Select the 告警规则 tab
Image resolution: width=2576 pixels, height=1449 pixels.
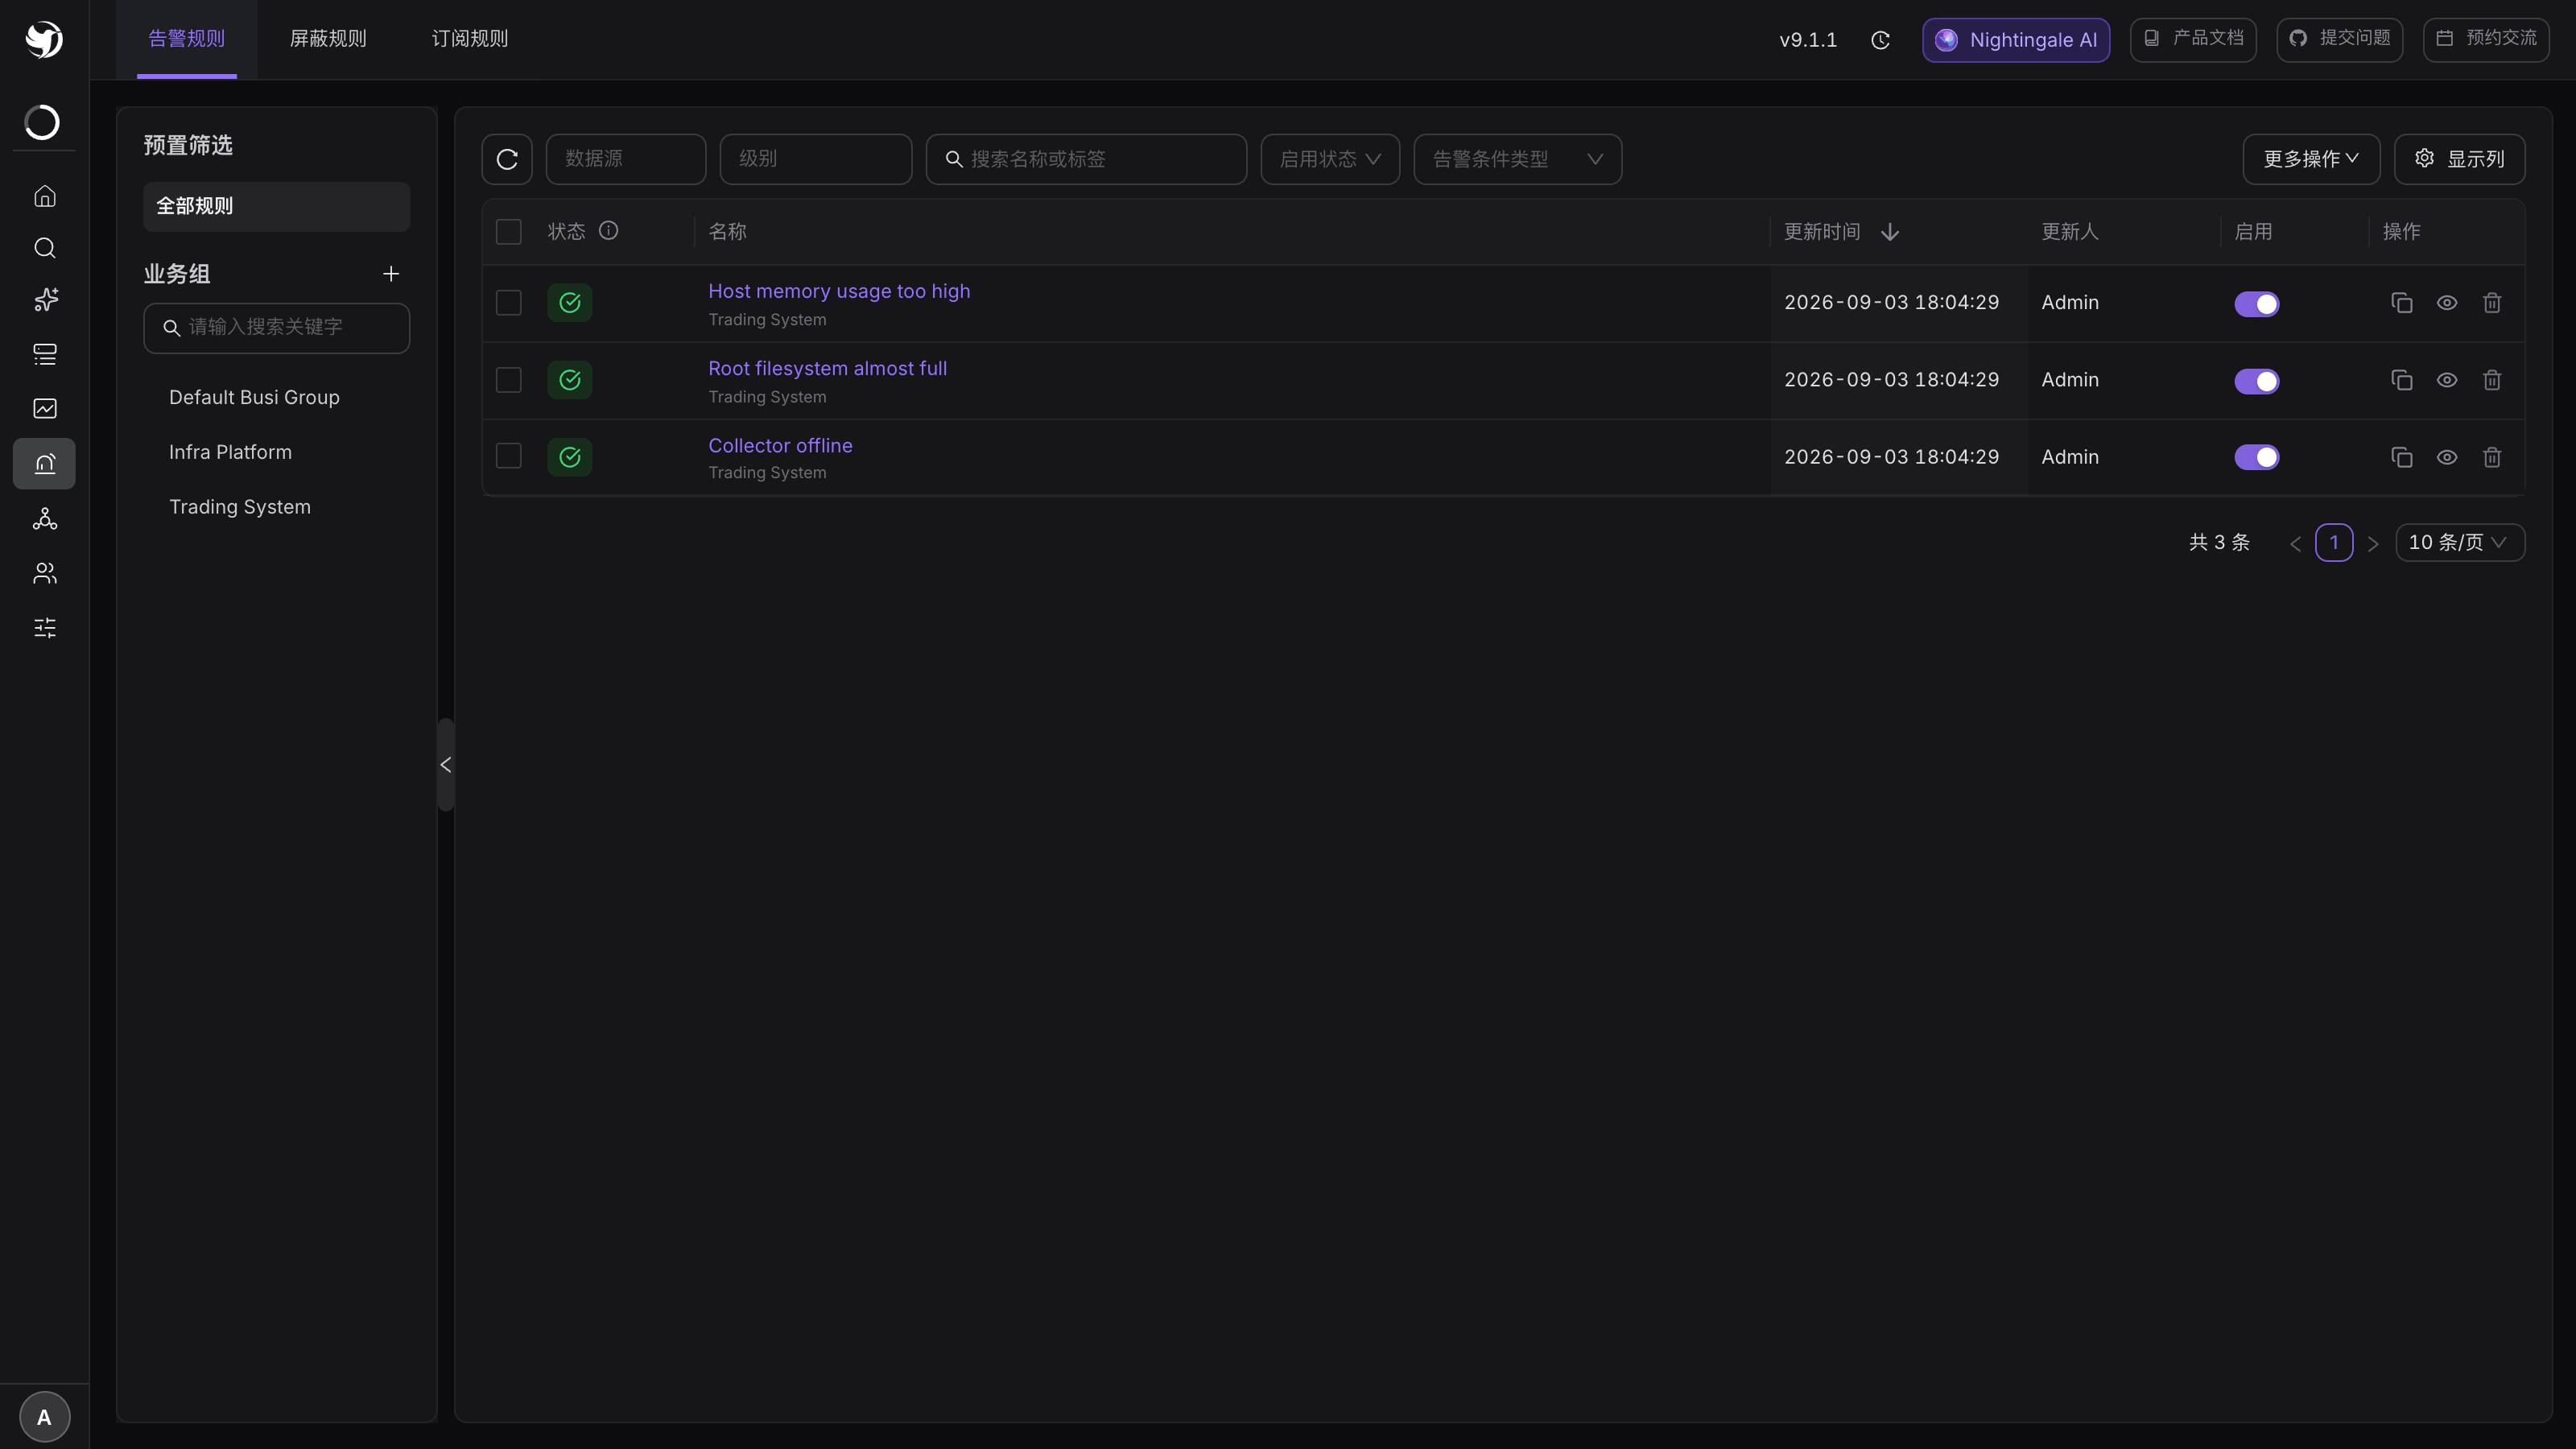coord(187,39)
